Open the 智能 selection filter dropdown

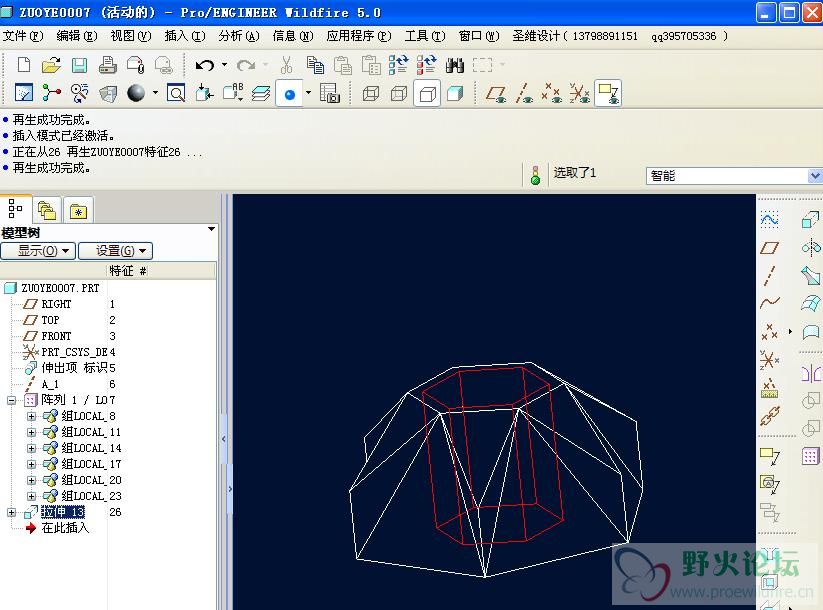tap(814, 176)
